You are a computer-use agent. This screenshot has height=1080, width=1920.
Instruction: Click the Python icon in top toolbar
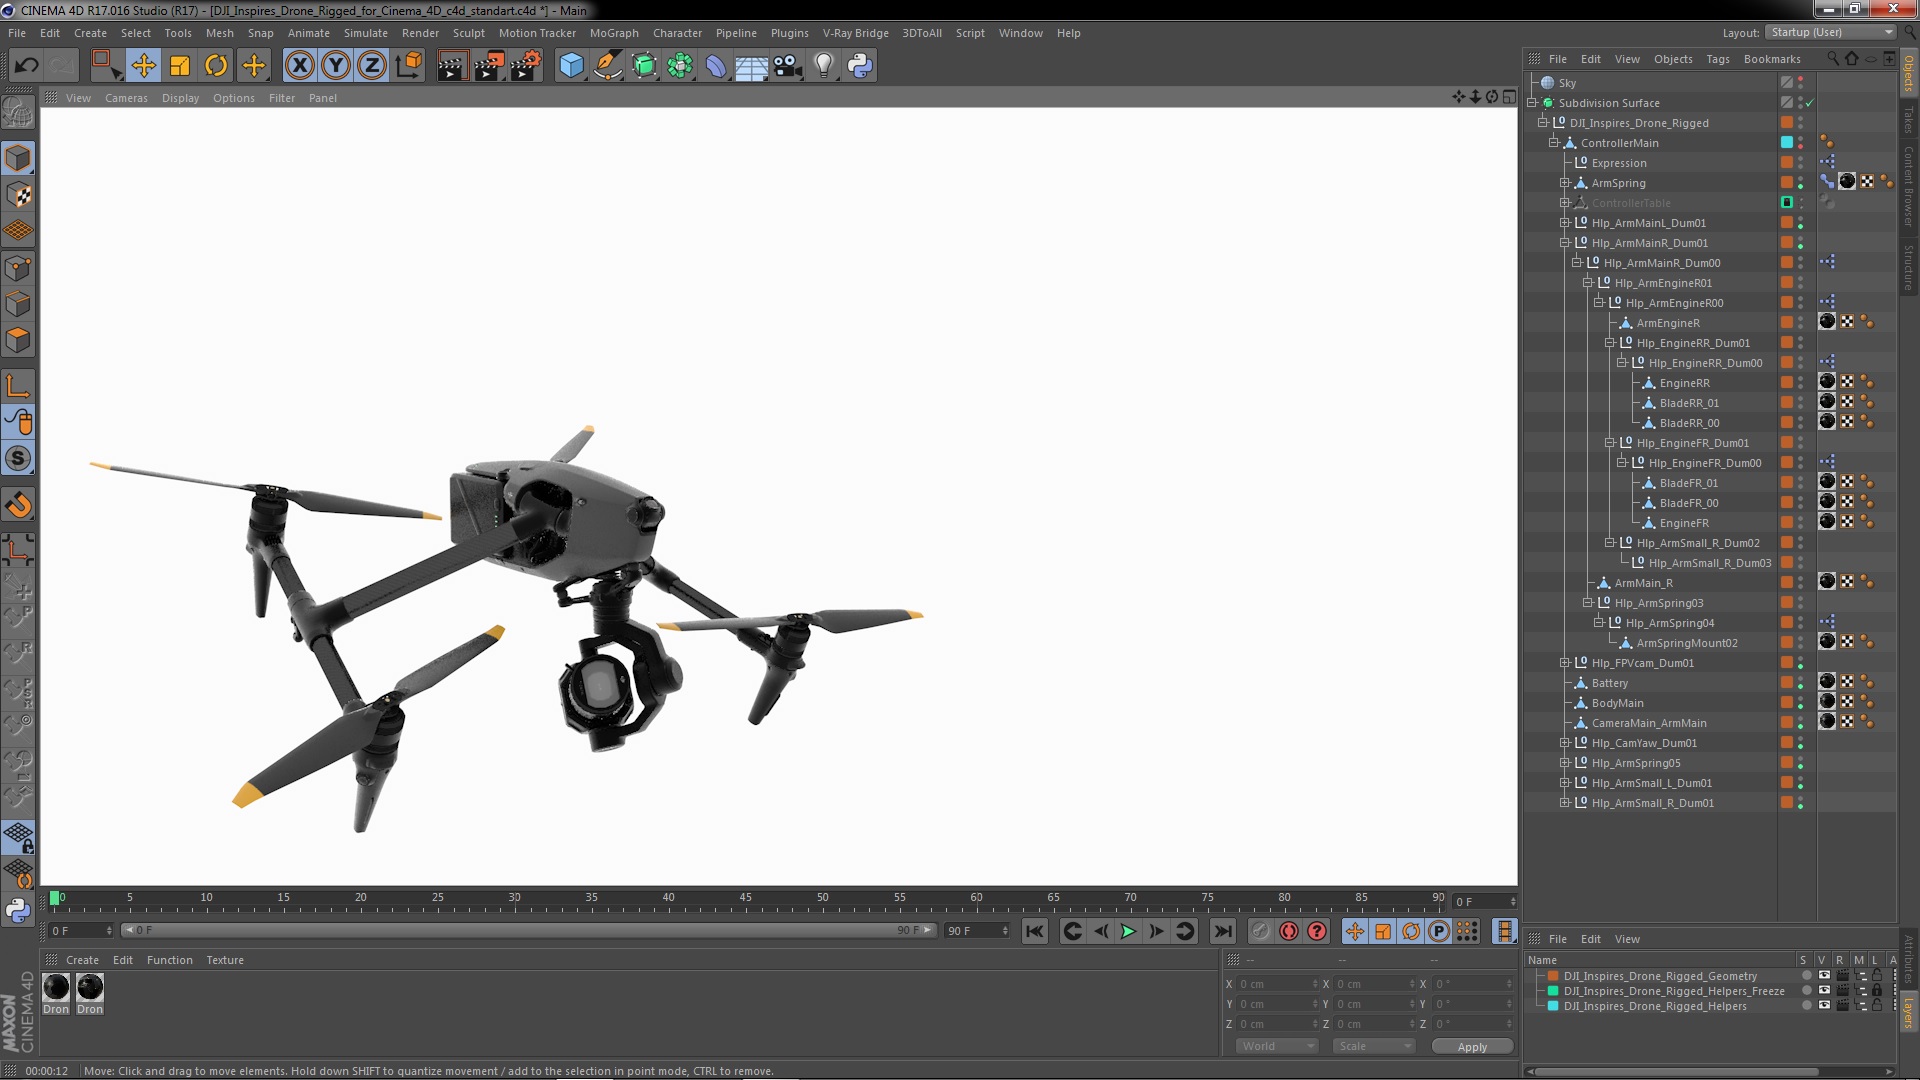(860, 66)
